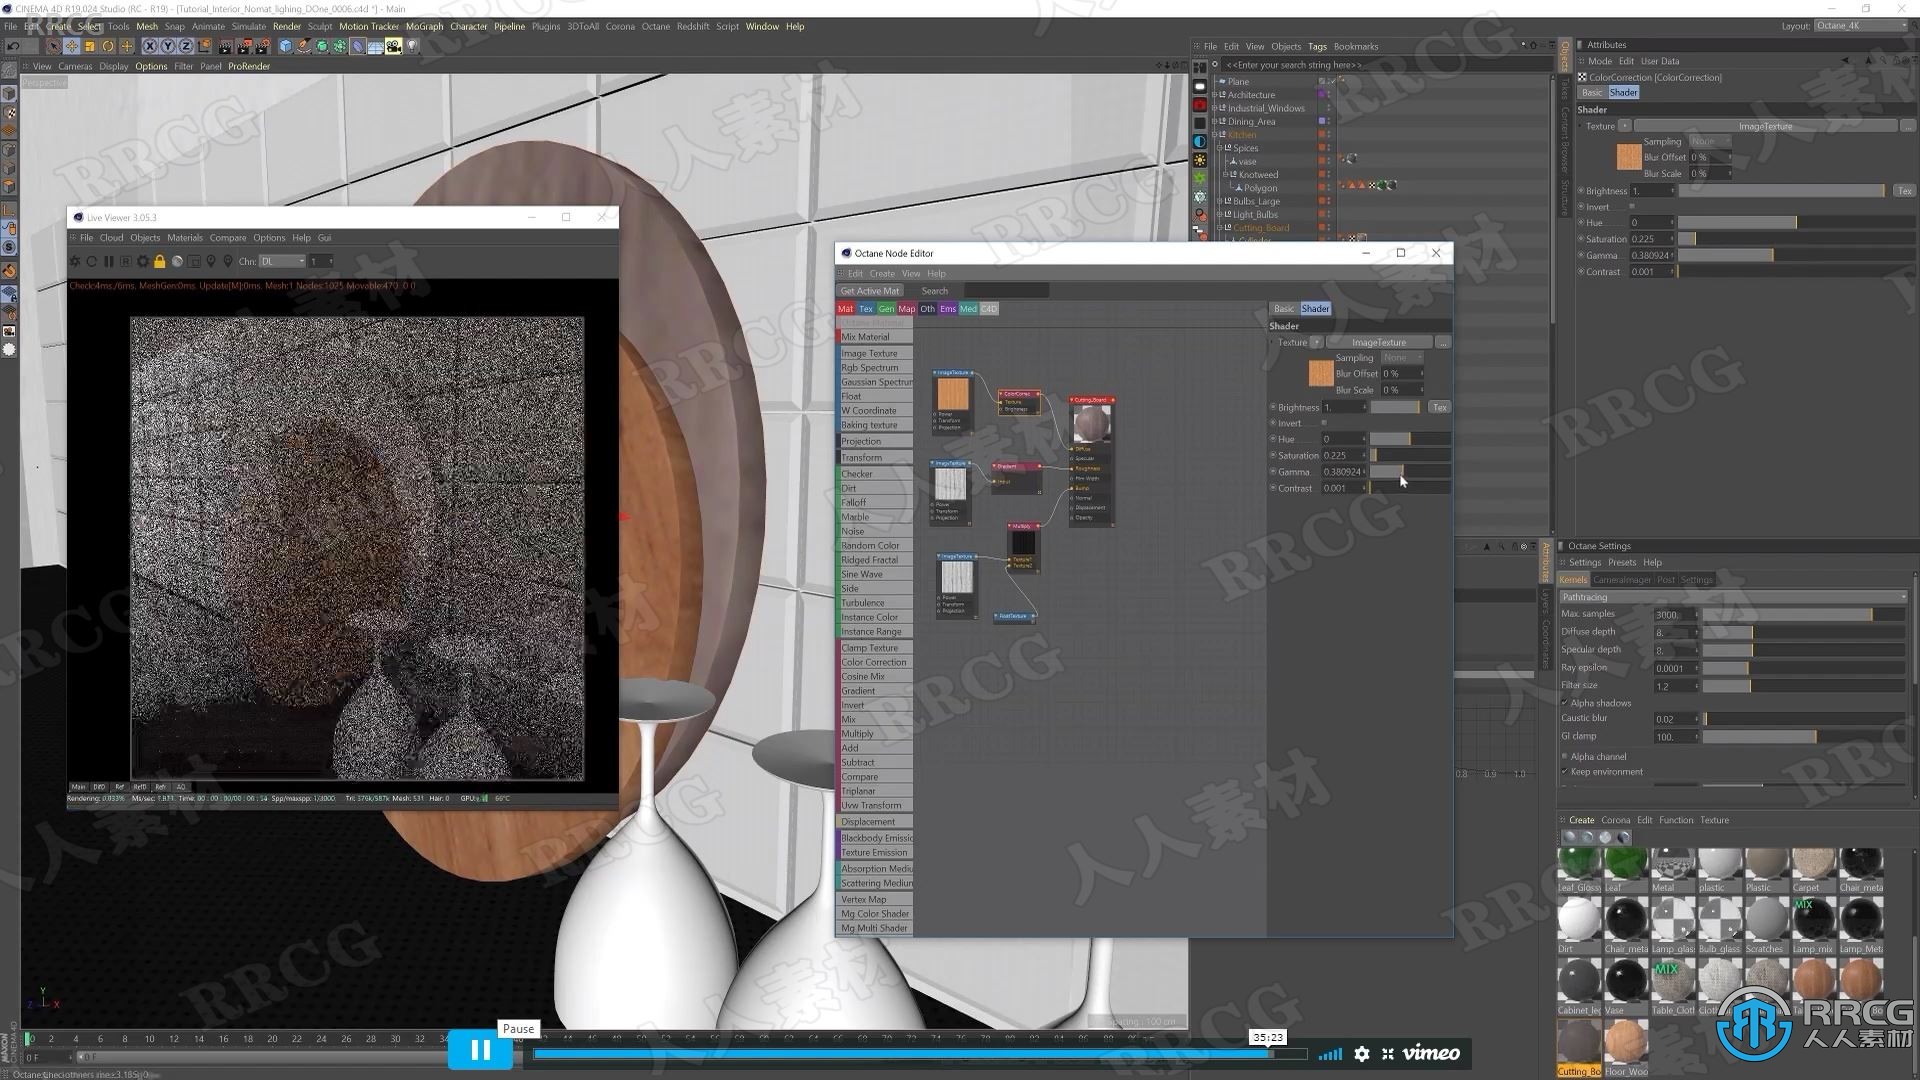
Task: Click the Get Active Mat button
Action: pos(869,291)
